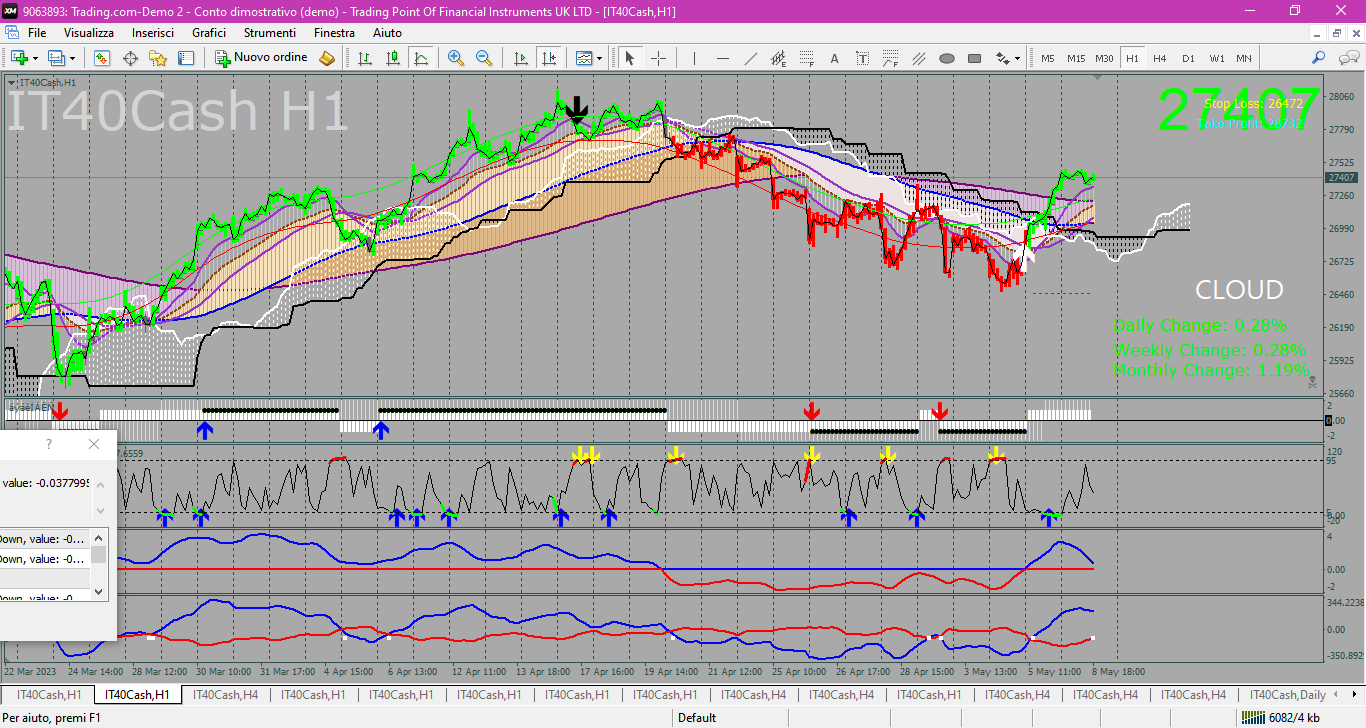
Task: Restore the inner chart window
Action: [x=1336, y=33]
